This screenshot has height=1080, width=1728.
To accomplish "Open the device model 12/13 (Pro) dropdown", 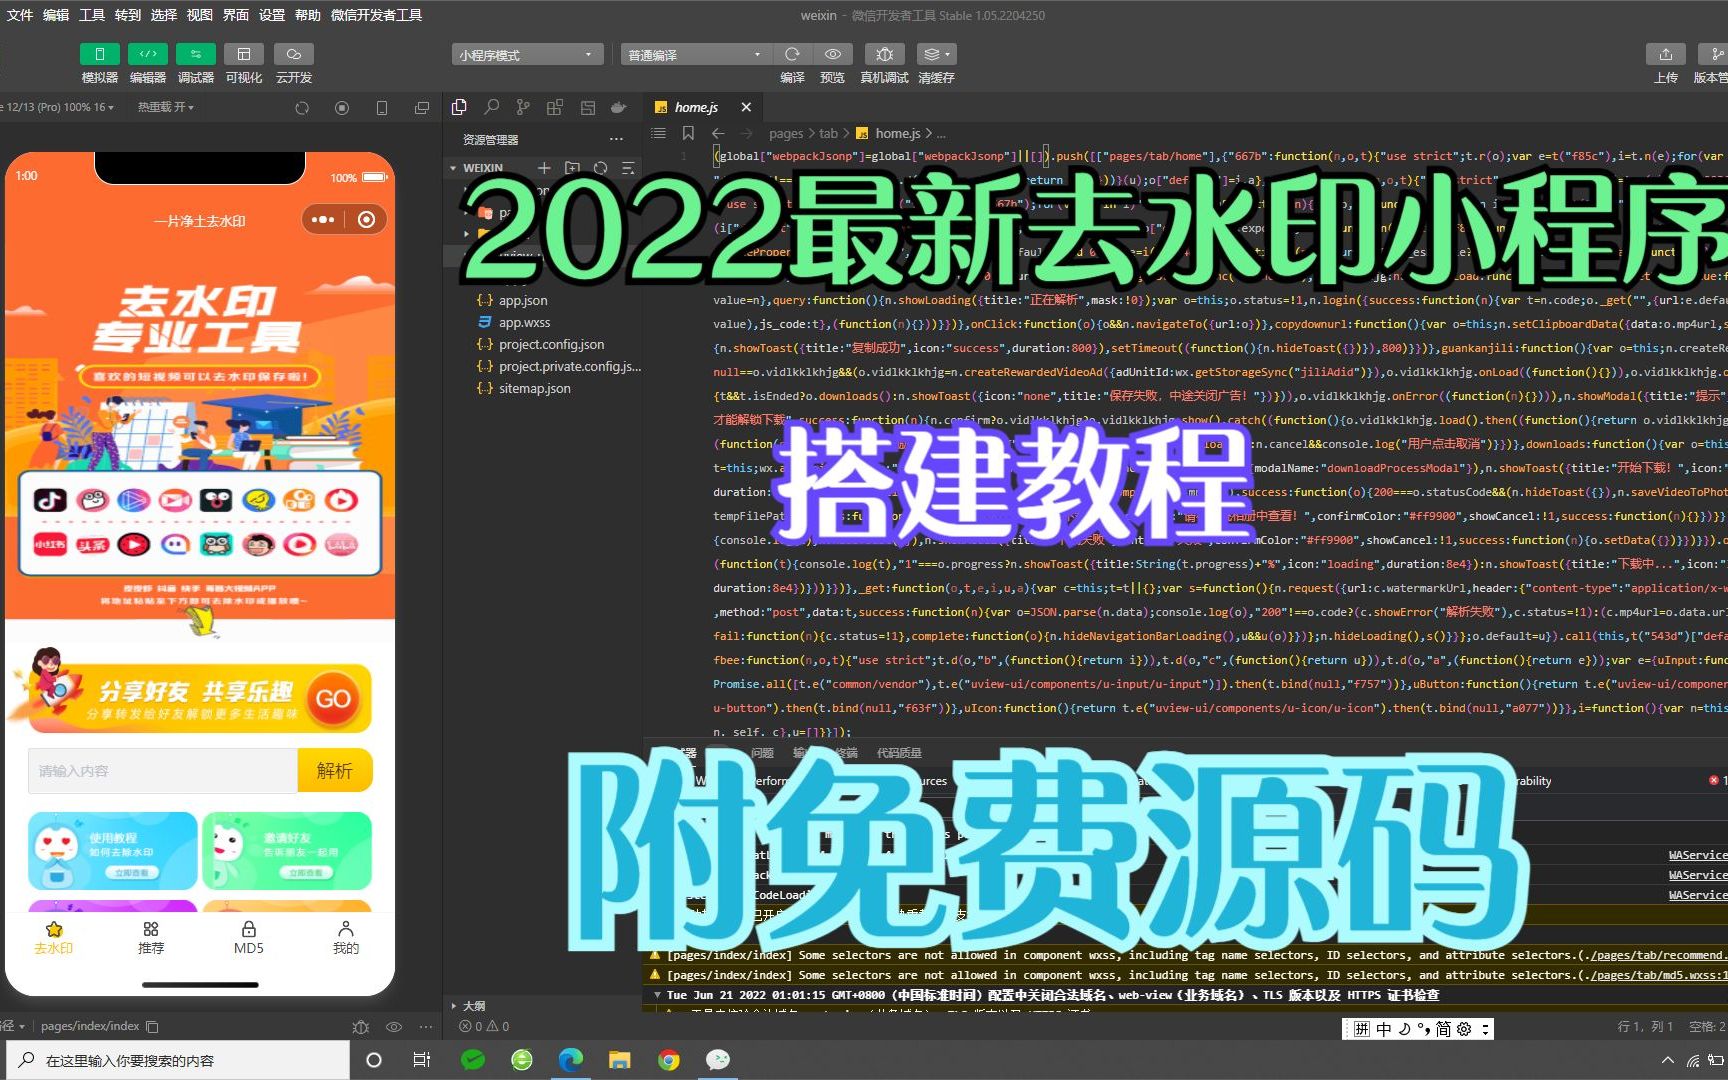I will click(x=58, y=107).
